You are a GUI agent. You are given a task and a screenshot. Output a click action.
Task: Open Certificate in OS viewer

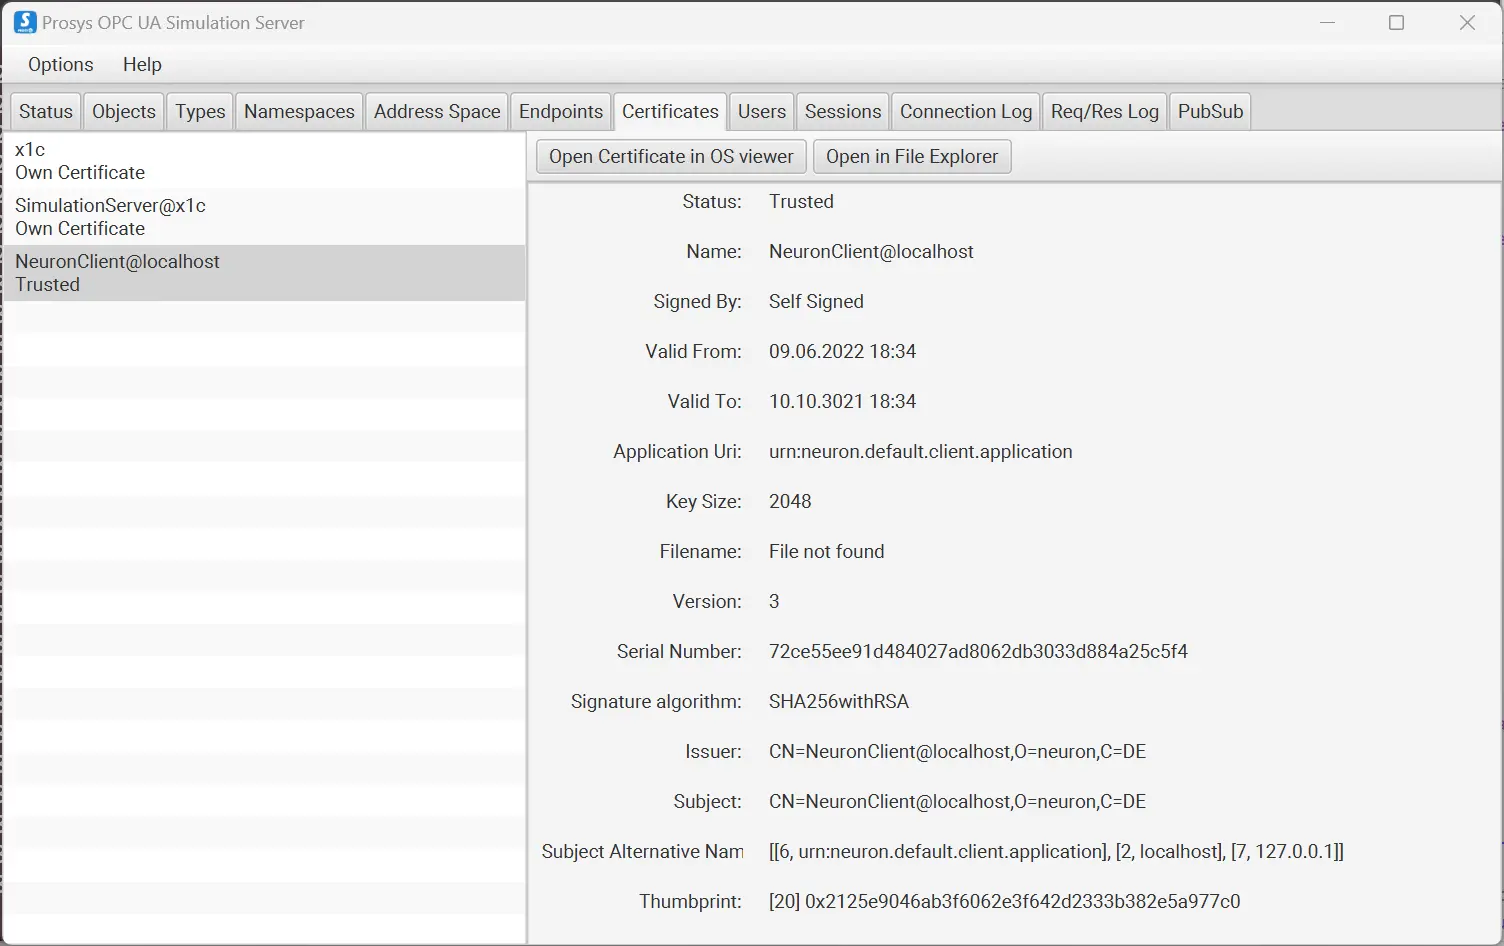pos(670,156)
